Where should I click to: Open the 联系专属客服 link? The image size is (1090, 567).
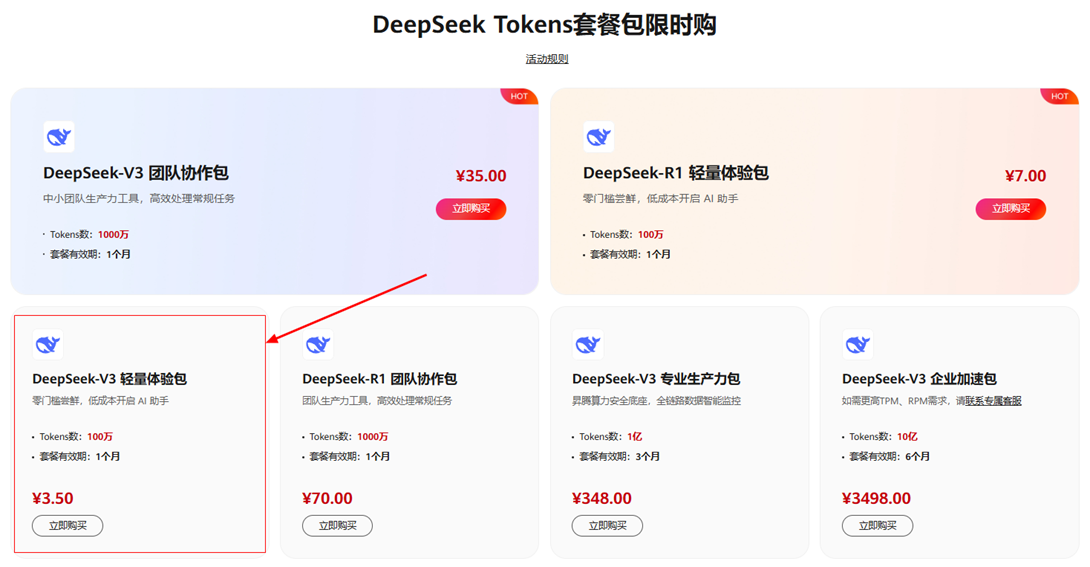pos(993,401)
